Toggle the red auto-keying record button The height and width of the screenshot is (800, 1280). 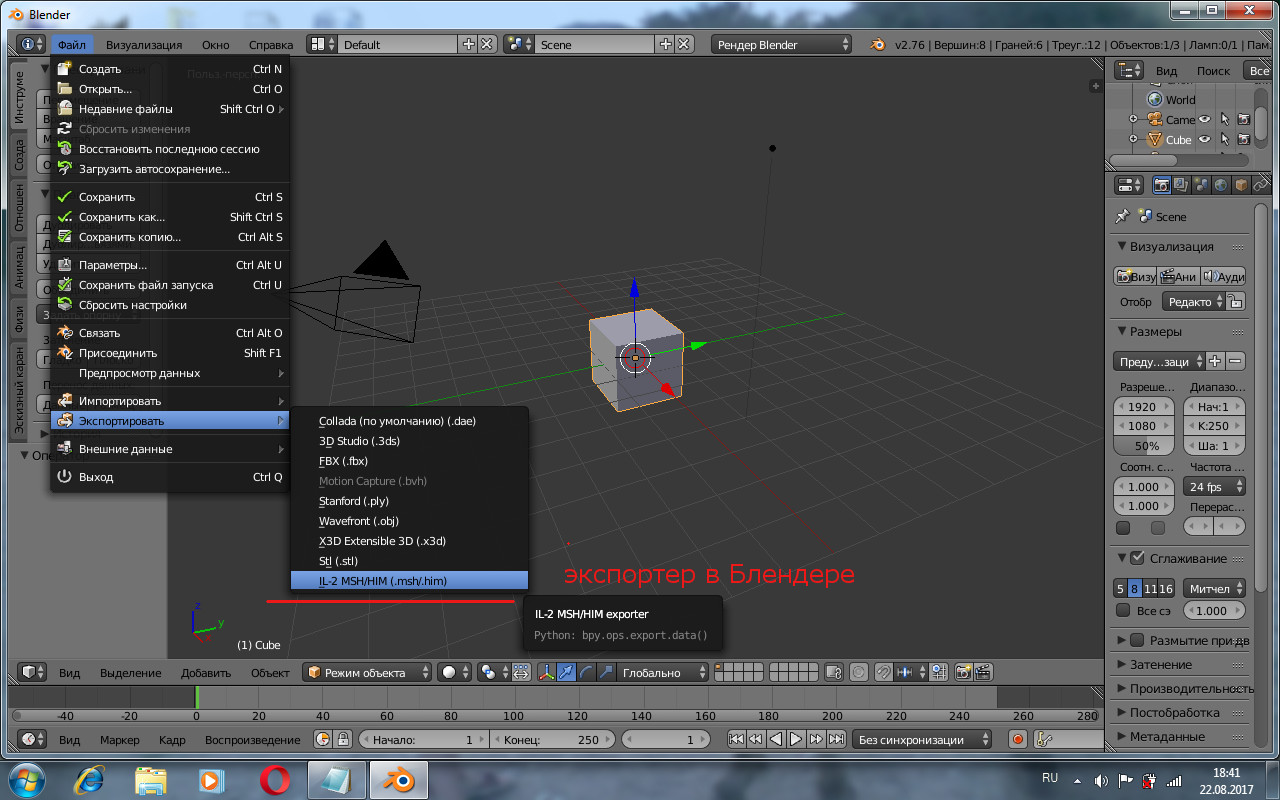coord(1018,739)
